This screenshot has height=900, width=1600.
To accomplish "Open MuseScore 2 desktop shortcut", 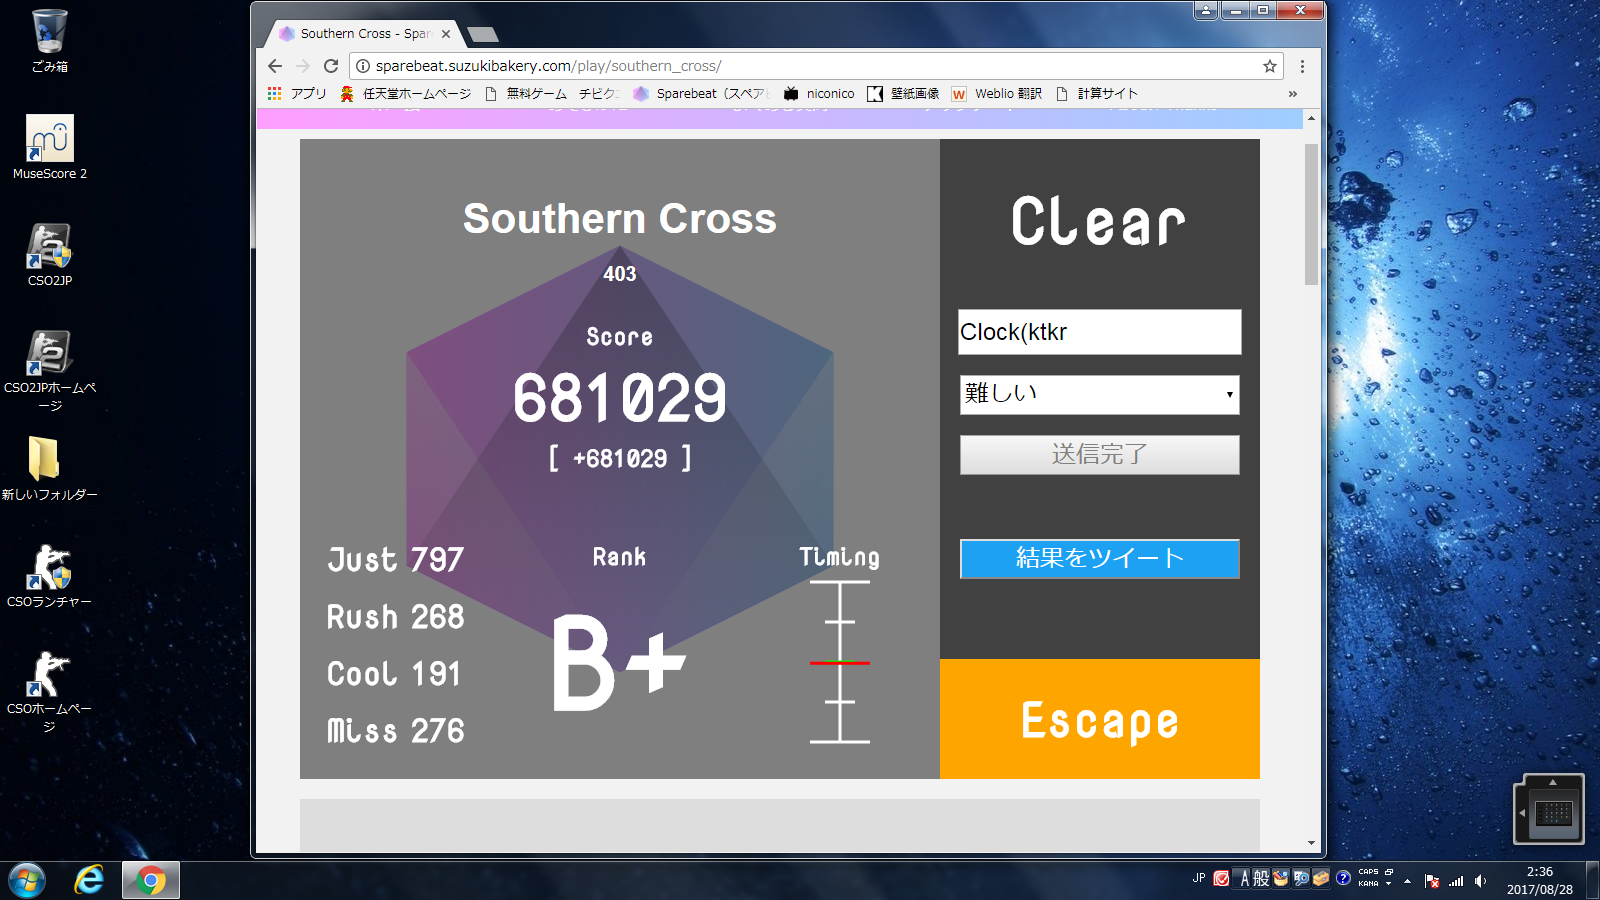I will click(49, 146).
